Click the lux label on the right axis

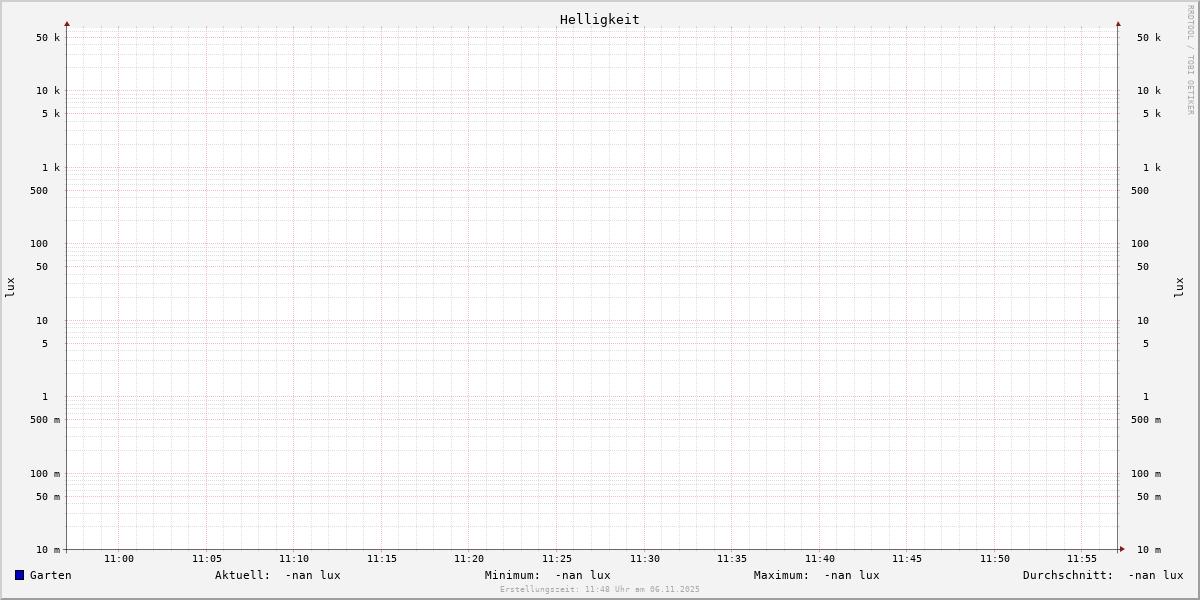coord(1179,287)
